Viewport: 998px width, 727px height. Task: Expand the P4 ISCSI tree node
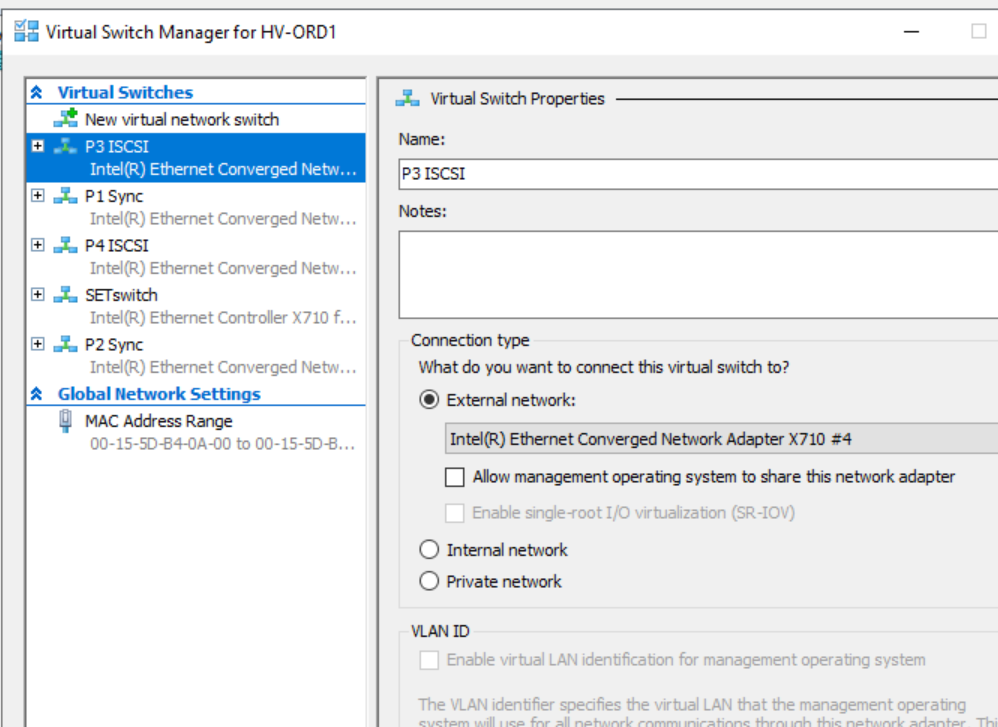click(38, 245)
